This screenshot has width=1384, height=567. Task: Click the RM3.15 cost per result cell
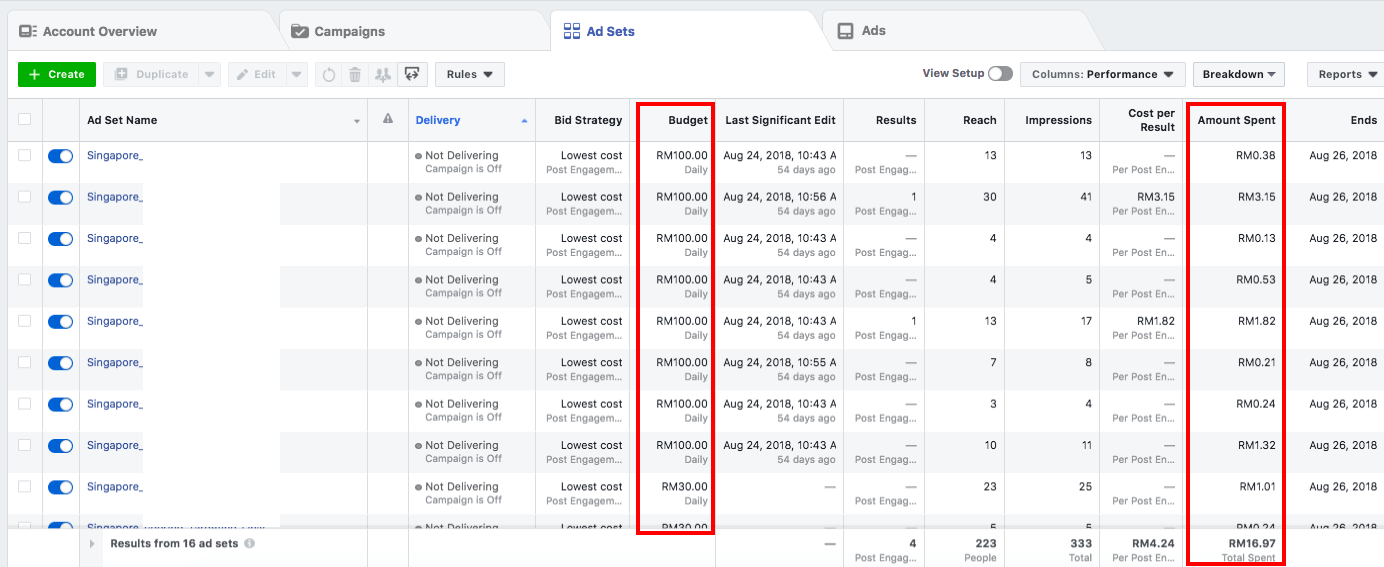point(1156,197)
